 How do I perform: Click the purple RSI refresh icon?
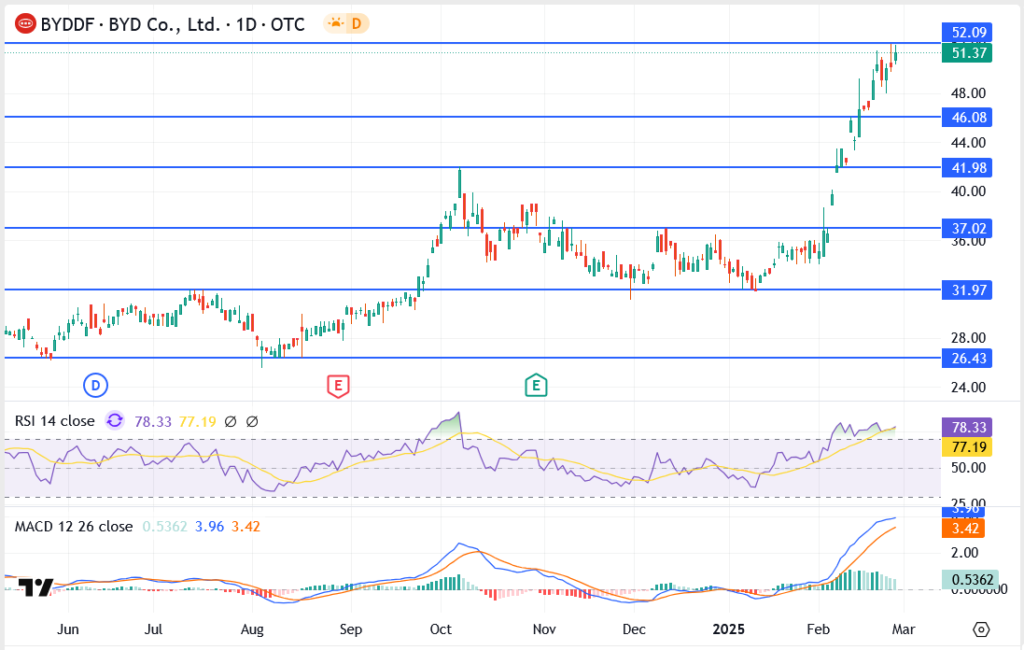[x=115, y=421]
